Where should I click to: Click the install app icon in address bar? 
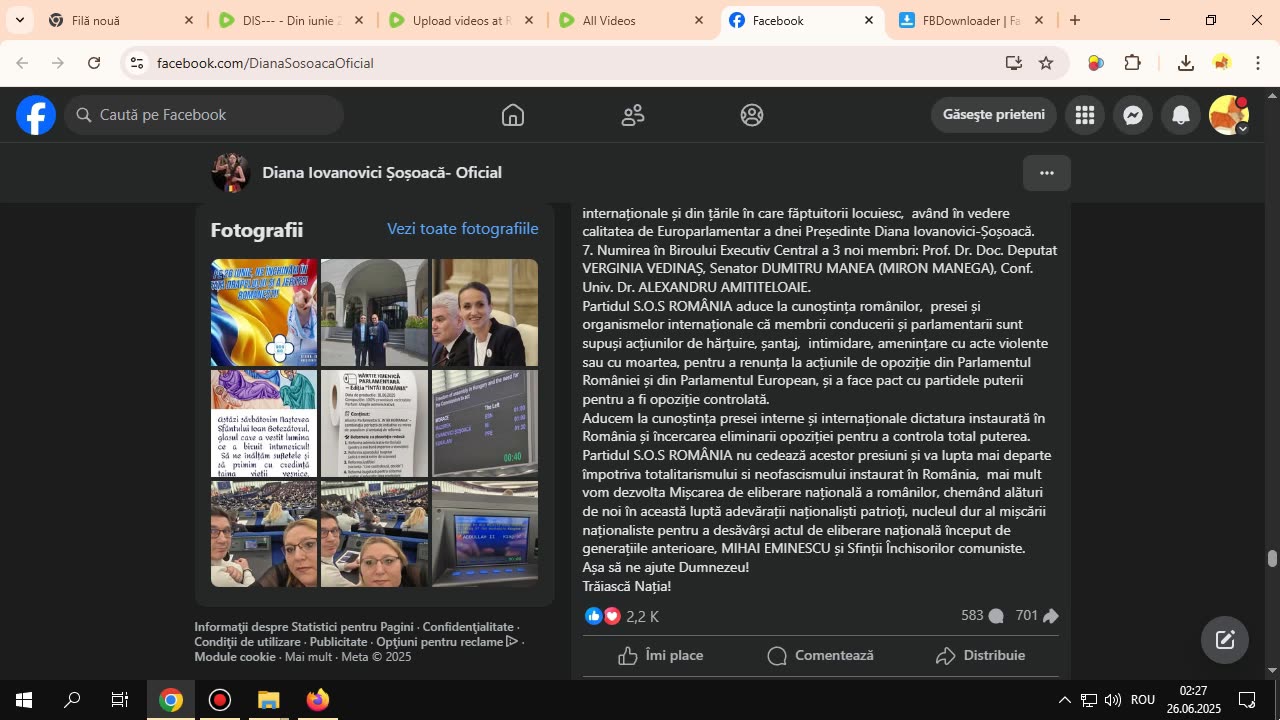coord(1014,63)
